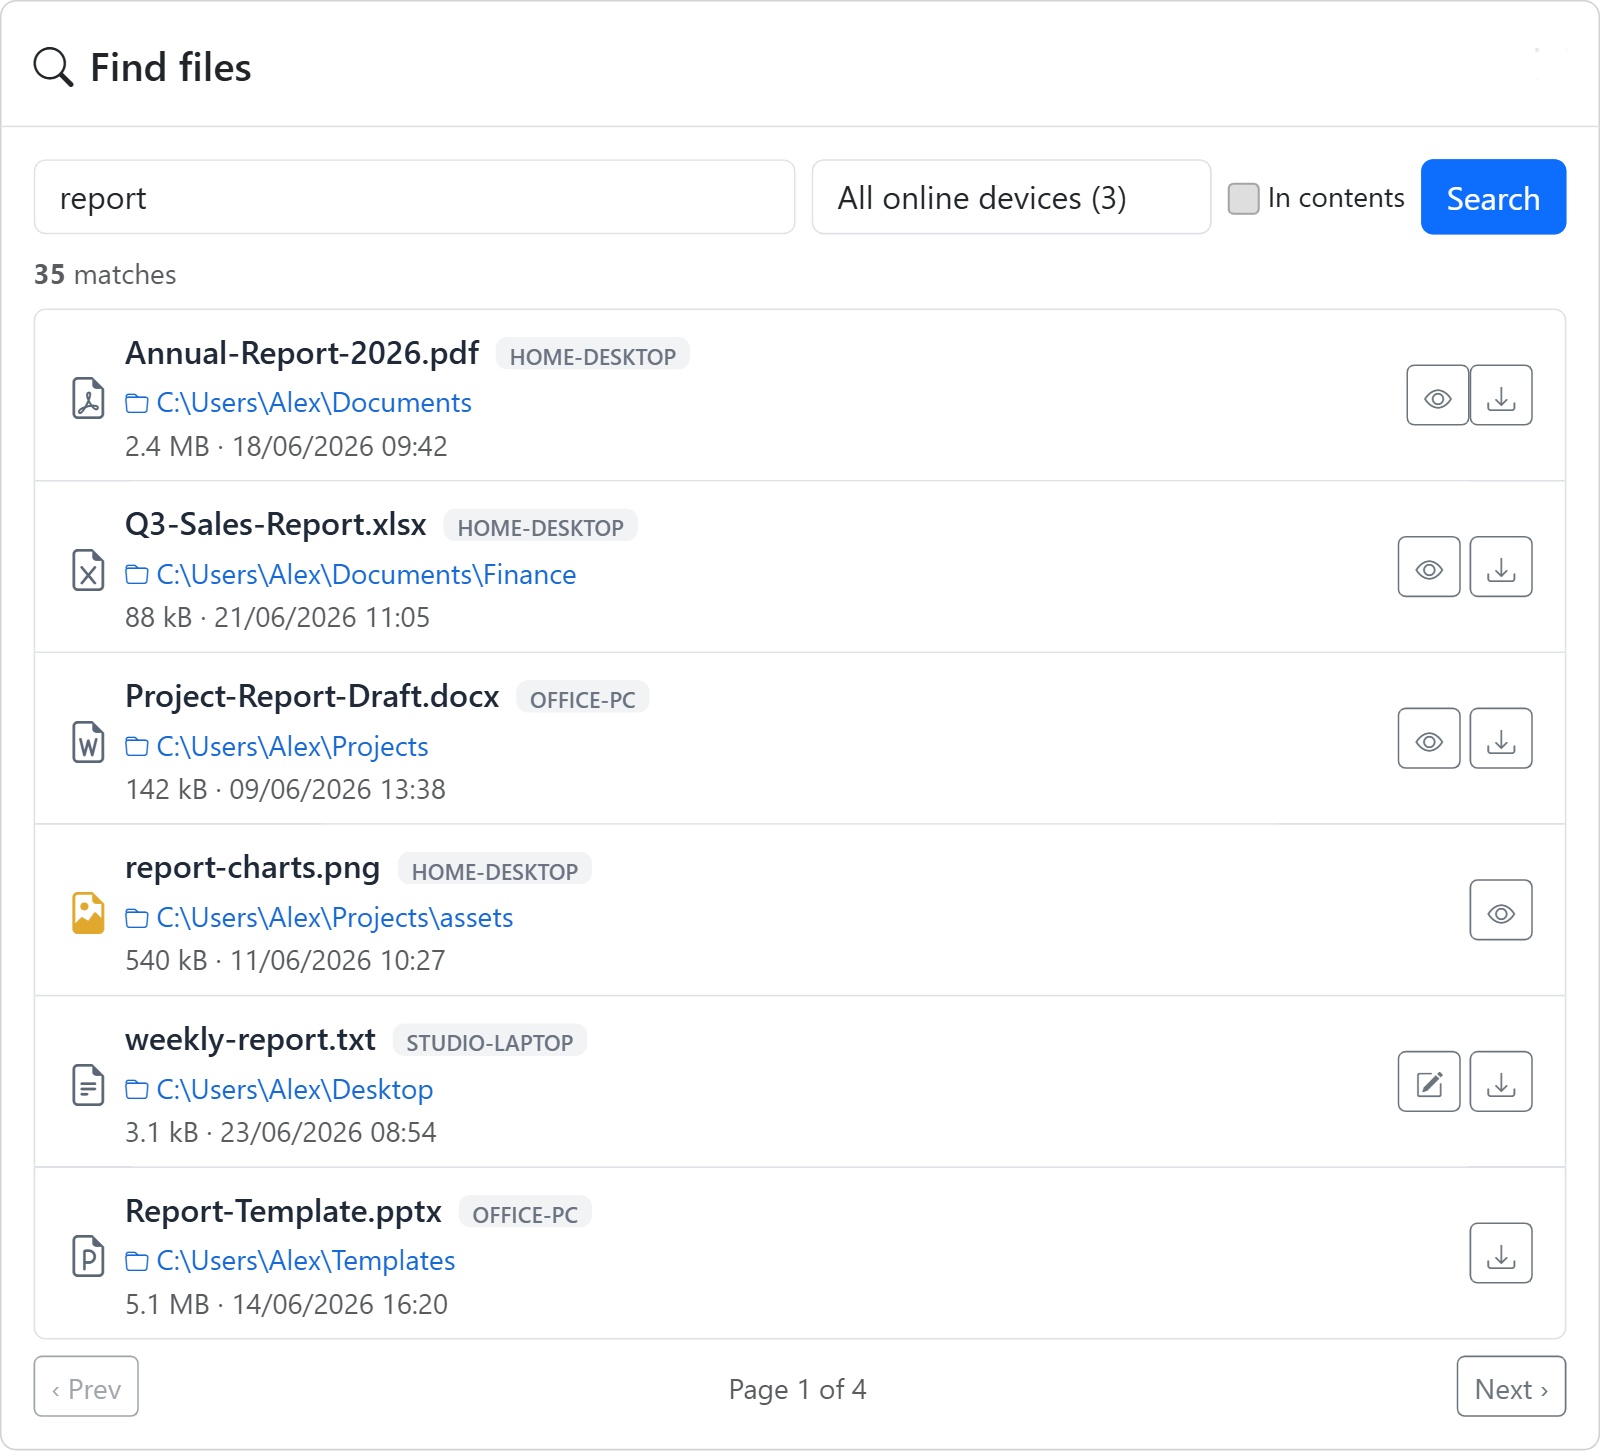Click the 35 matches count

(x=105, y=274)
